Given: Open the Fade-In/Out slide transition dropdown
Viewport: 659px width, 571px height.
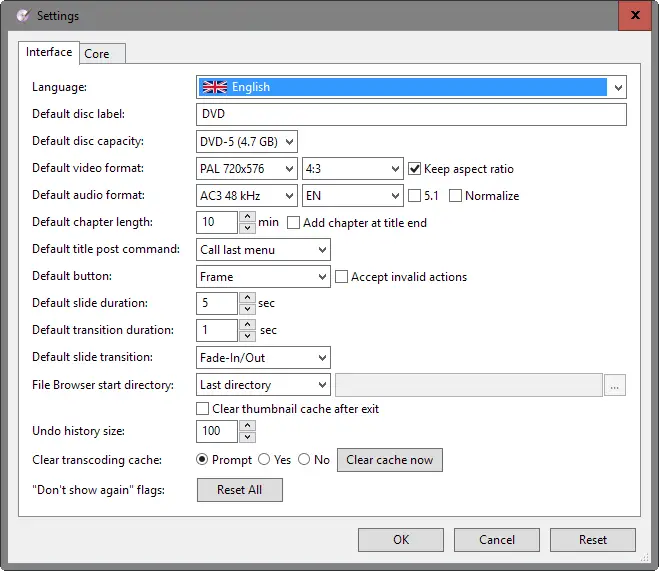Looking at the screenshot, I should coord(263,358).
